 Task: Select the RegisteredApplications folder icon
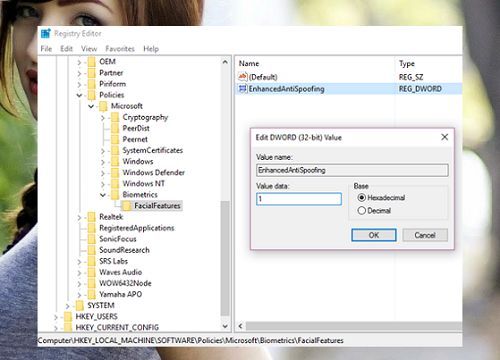[91, 228]
